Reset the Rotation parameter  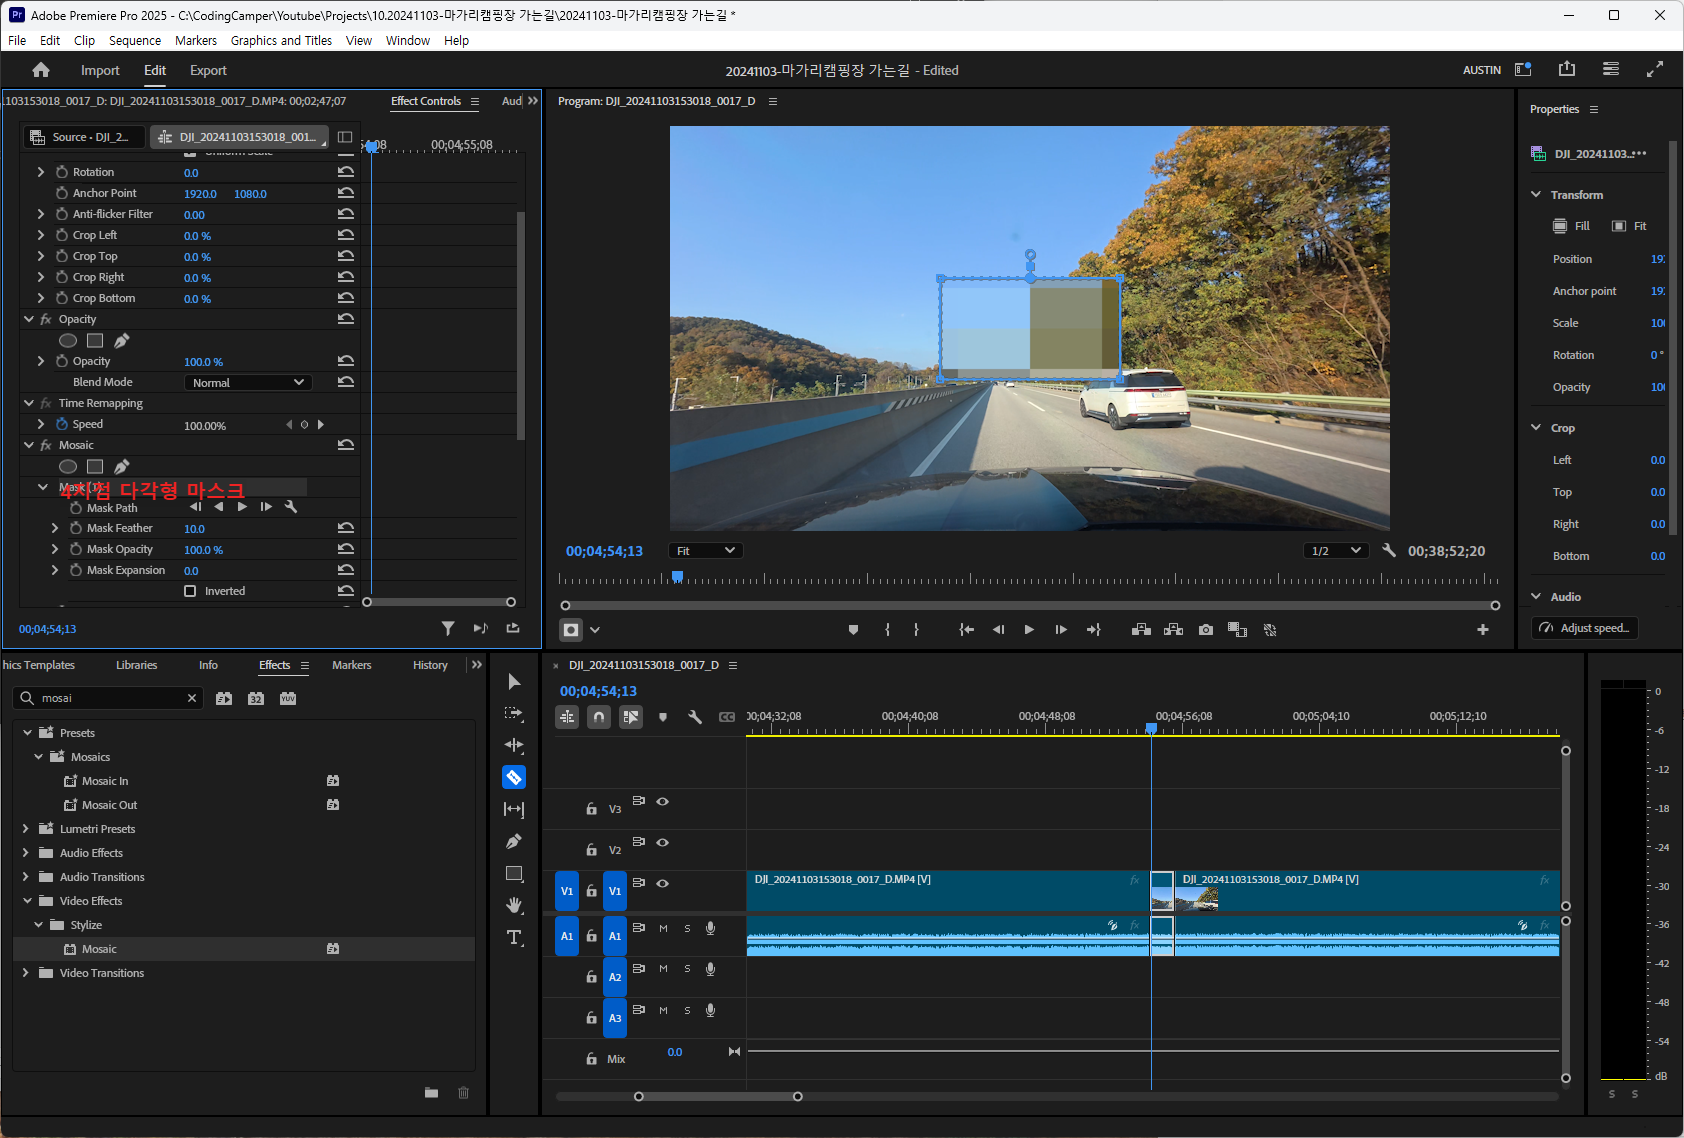[346, 172]
